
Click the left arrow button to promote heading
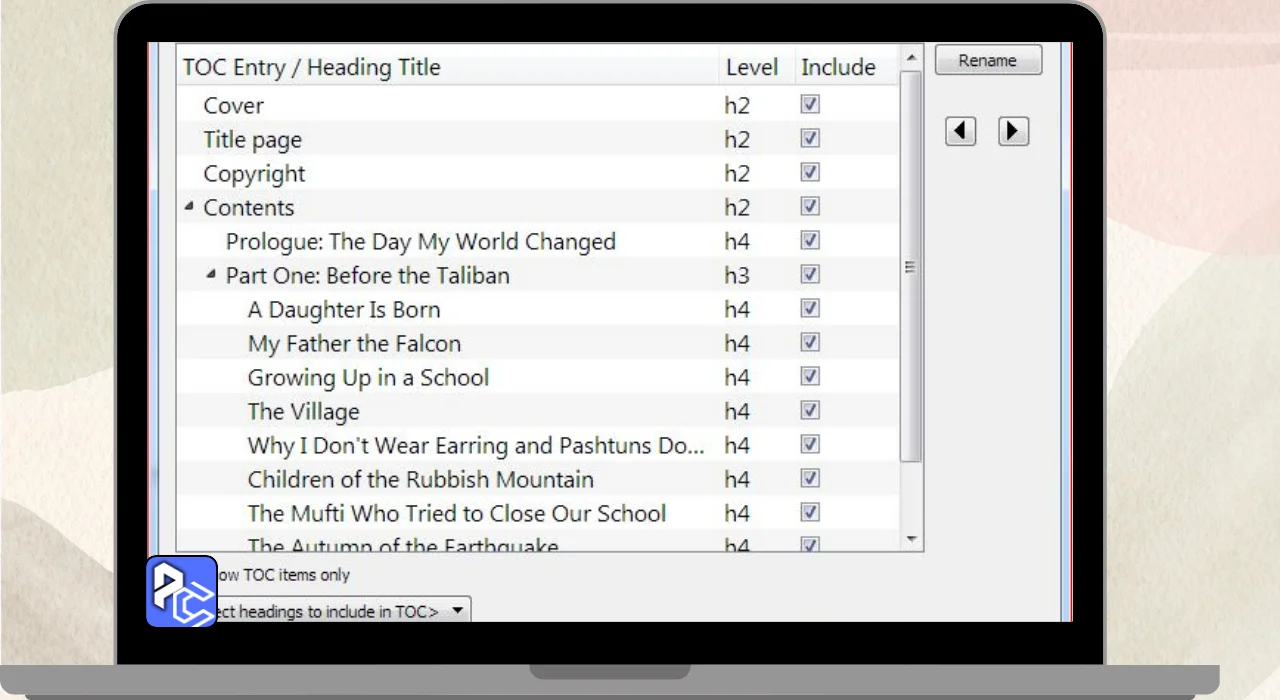click(960, 131)
